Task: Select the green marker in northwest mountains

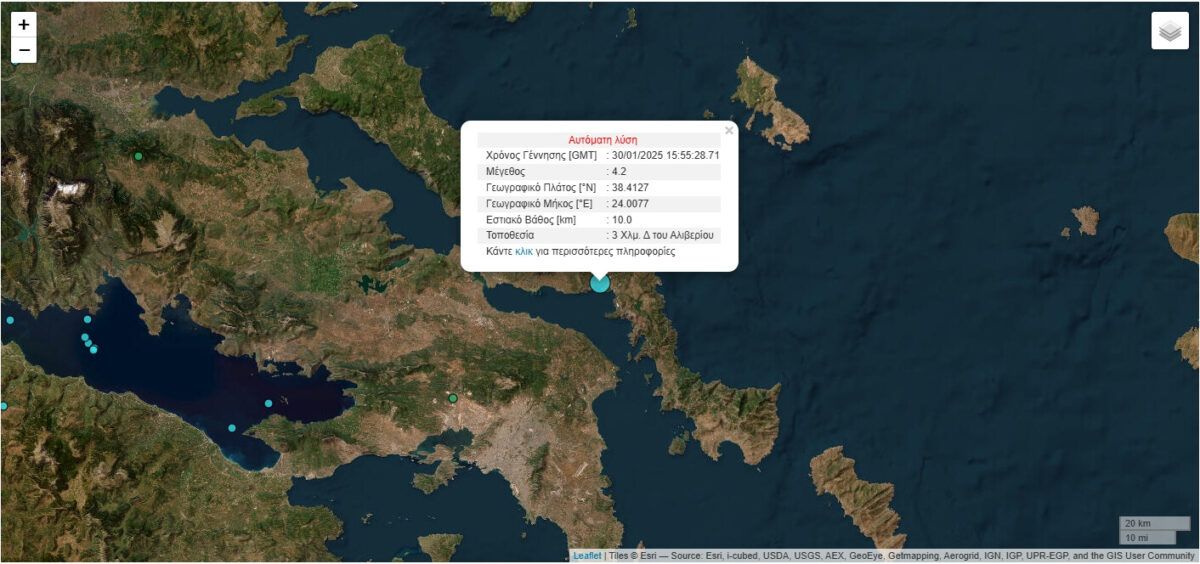Action: [139, 156]
